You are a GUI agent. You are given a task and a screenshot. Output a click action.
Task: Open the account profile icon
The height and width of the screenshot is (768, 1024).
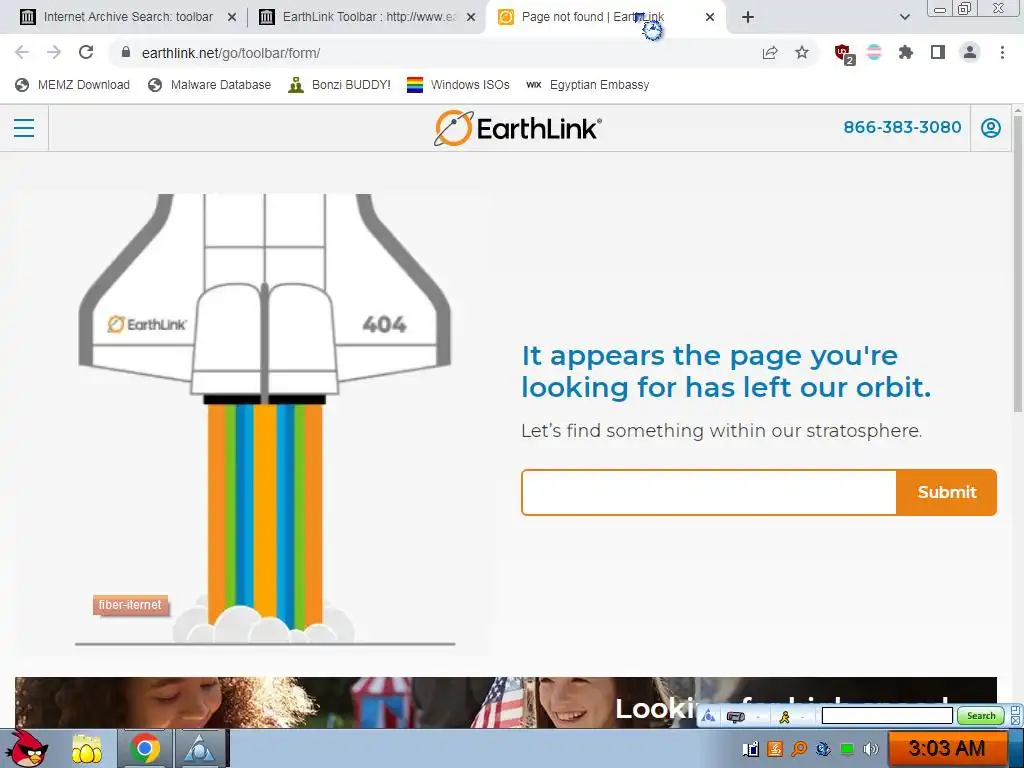(x=991, y=127)
